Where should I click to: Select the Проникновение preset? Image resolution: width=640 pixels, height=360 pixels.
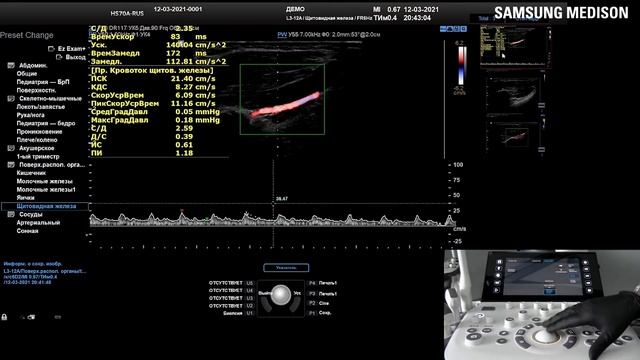click(39, 131)
